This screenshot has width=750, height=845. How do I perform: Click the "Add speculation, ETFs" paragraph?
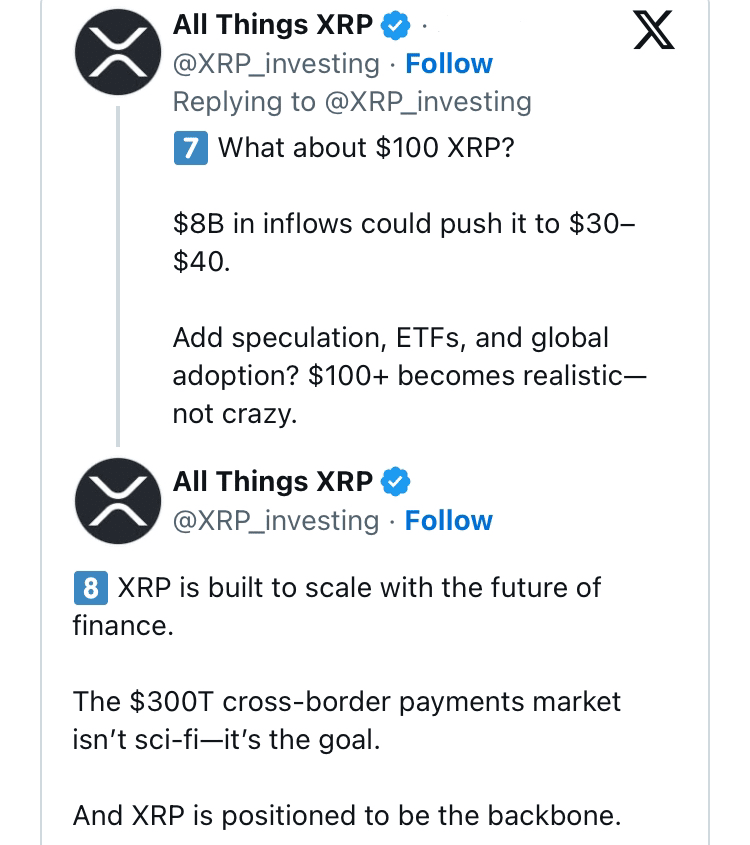[409, 375]
